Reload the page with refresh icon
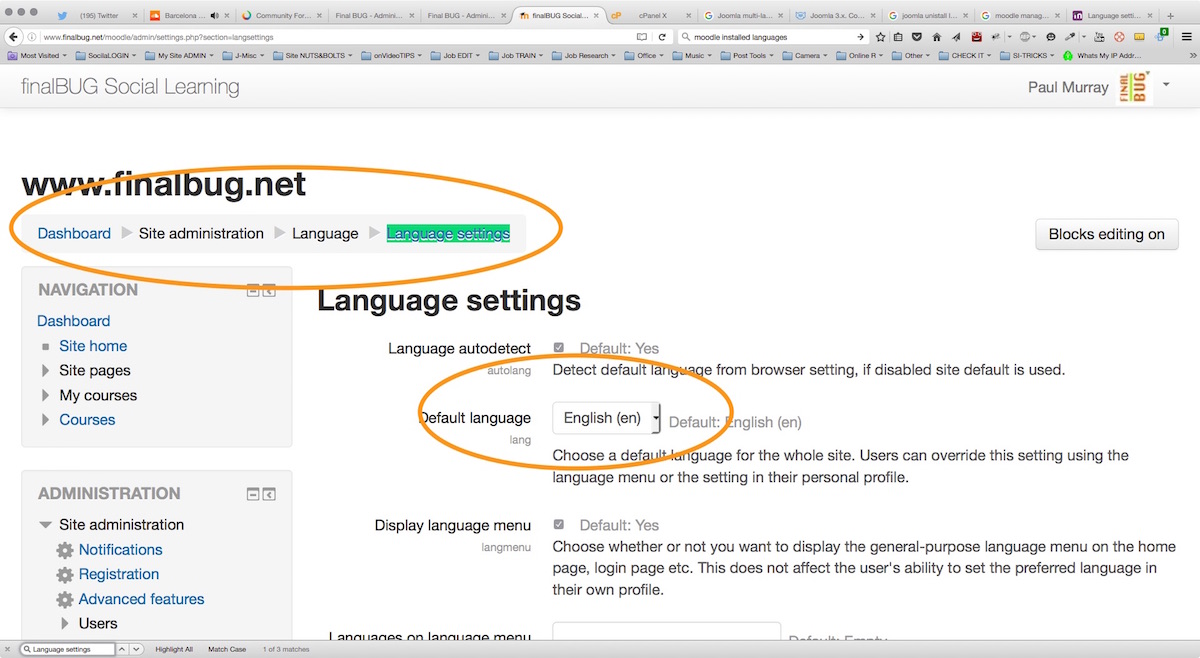Viewport: 1200px width, 658px height. (x=662, y=37)
